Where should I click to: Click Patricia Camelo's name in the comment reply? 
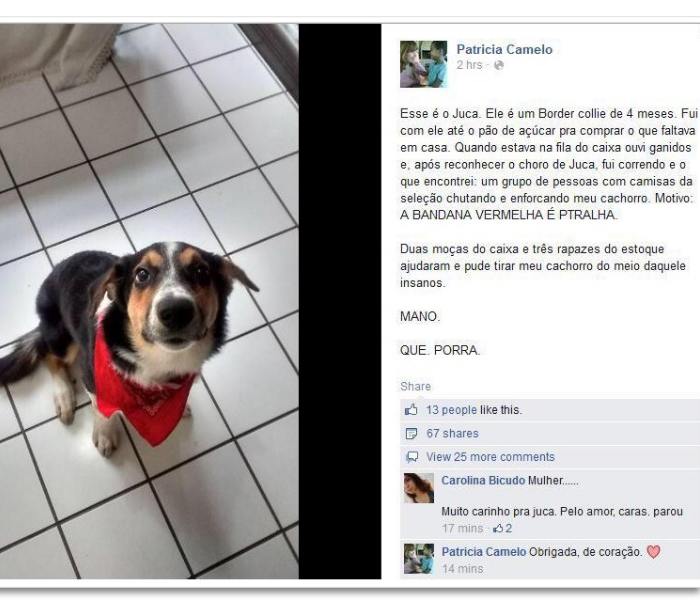point(483,552)
